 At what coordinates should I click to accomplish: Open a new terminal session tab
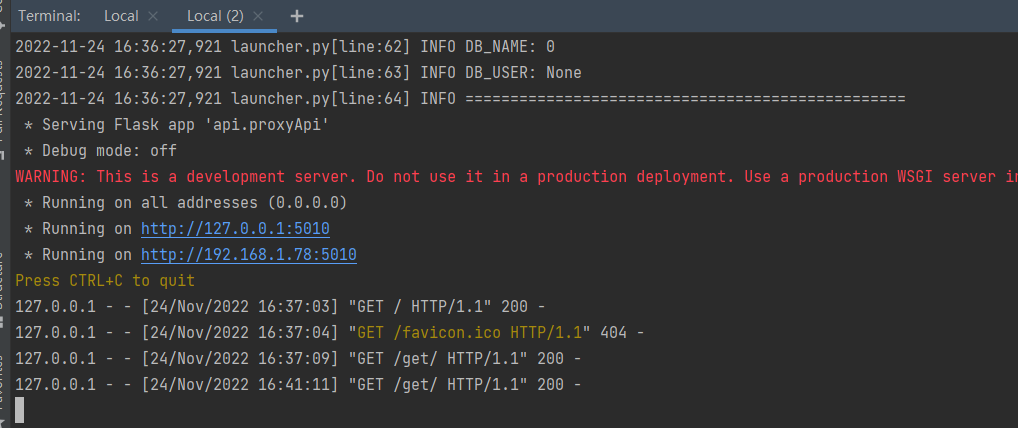(x=297, y=16)
